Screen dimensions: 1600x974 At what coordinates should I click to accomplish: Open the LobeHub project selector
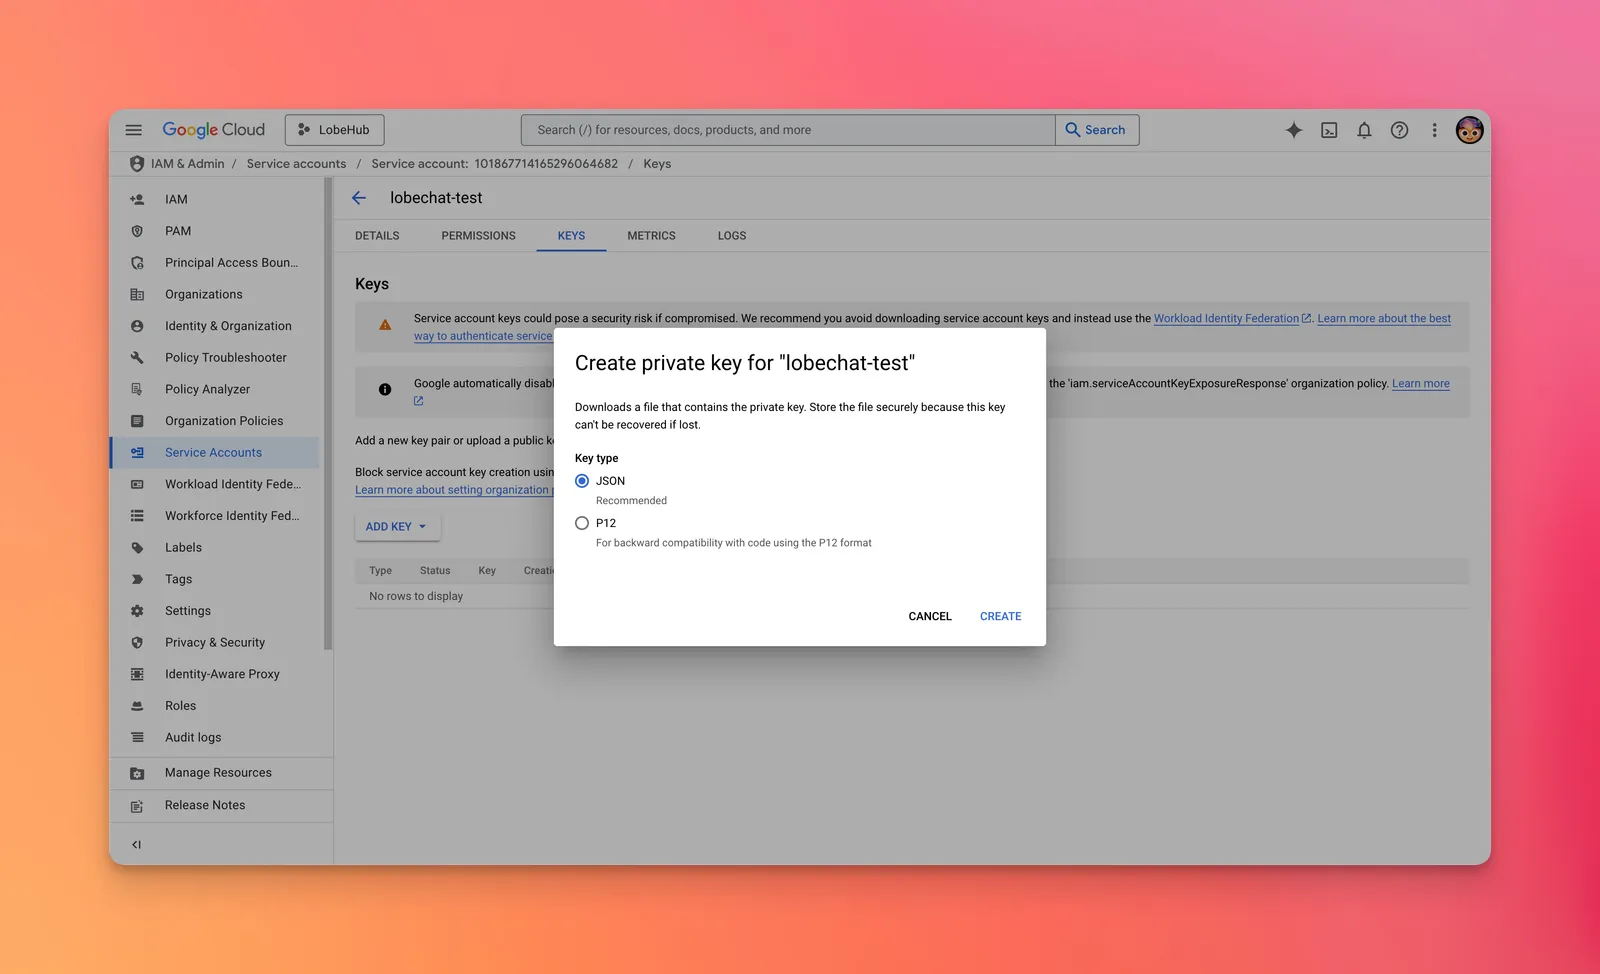point(334,130)
